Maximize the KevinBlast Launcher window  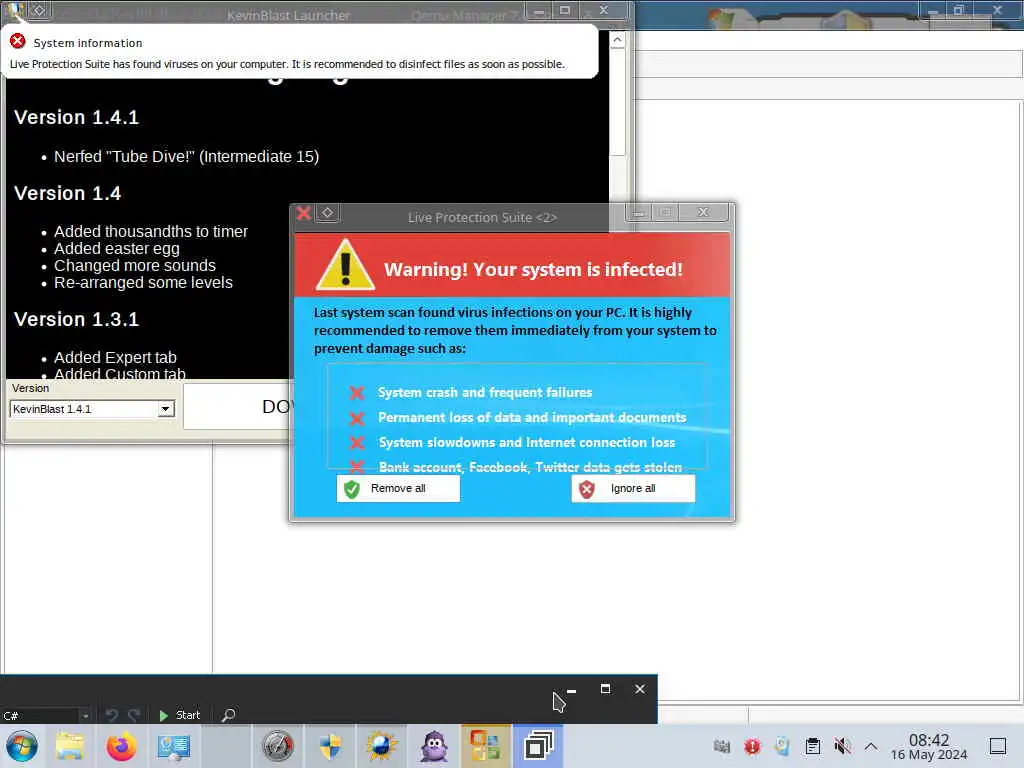point(565,10)
